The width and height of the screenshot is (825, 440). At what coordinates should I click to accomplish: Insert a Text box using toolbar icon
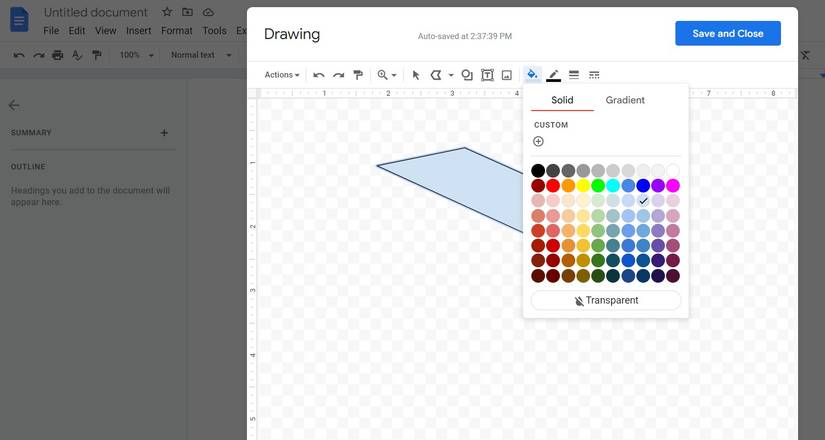tap(487, 75)
